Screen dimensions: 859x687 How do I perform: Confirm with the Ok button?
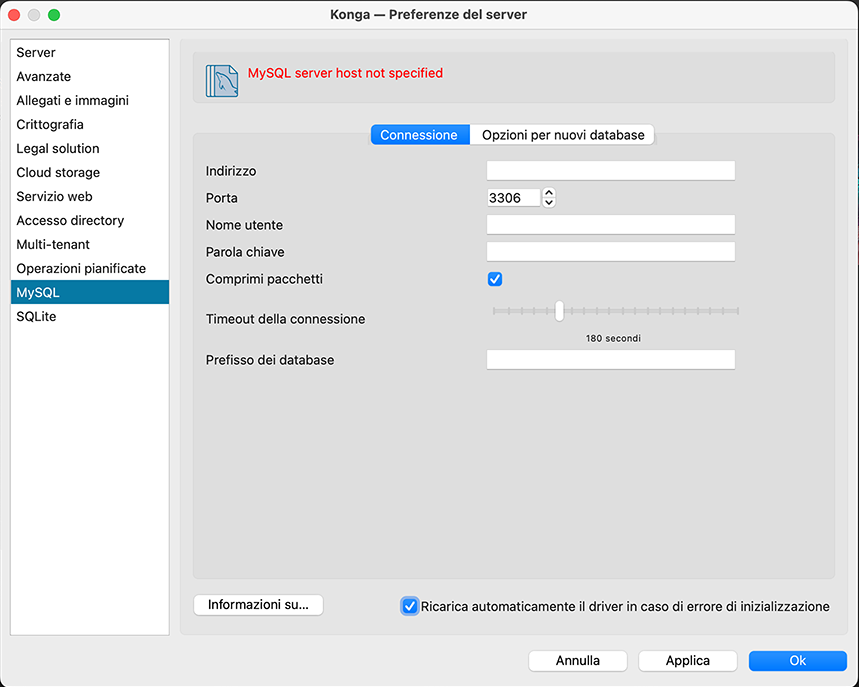(797, 660)
